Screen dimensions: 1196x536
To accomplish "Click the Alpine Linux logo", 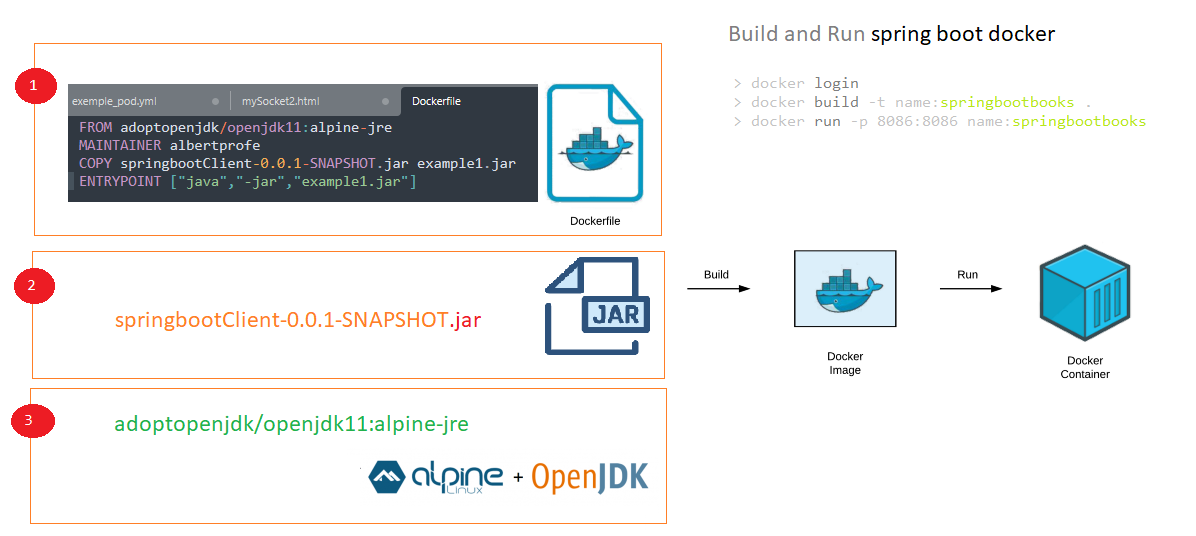I will point(436,477).
